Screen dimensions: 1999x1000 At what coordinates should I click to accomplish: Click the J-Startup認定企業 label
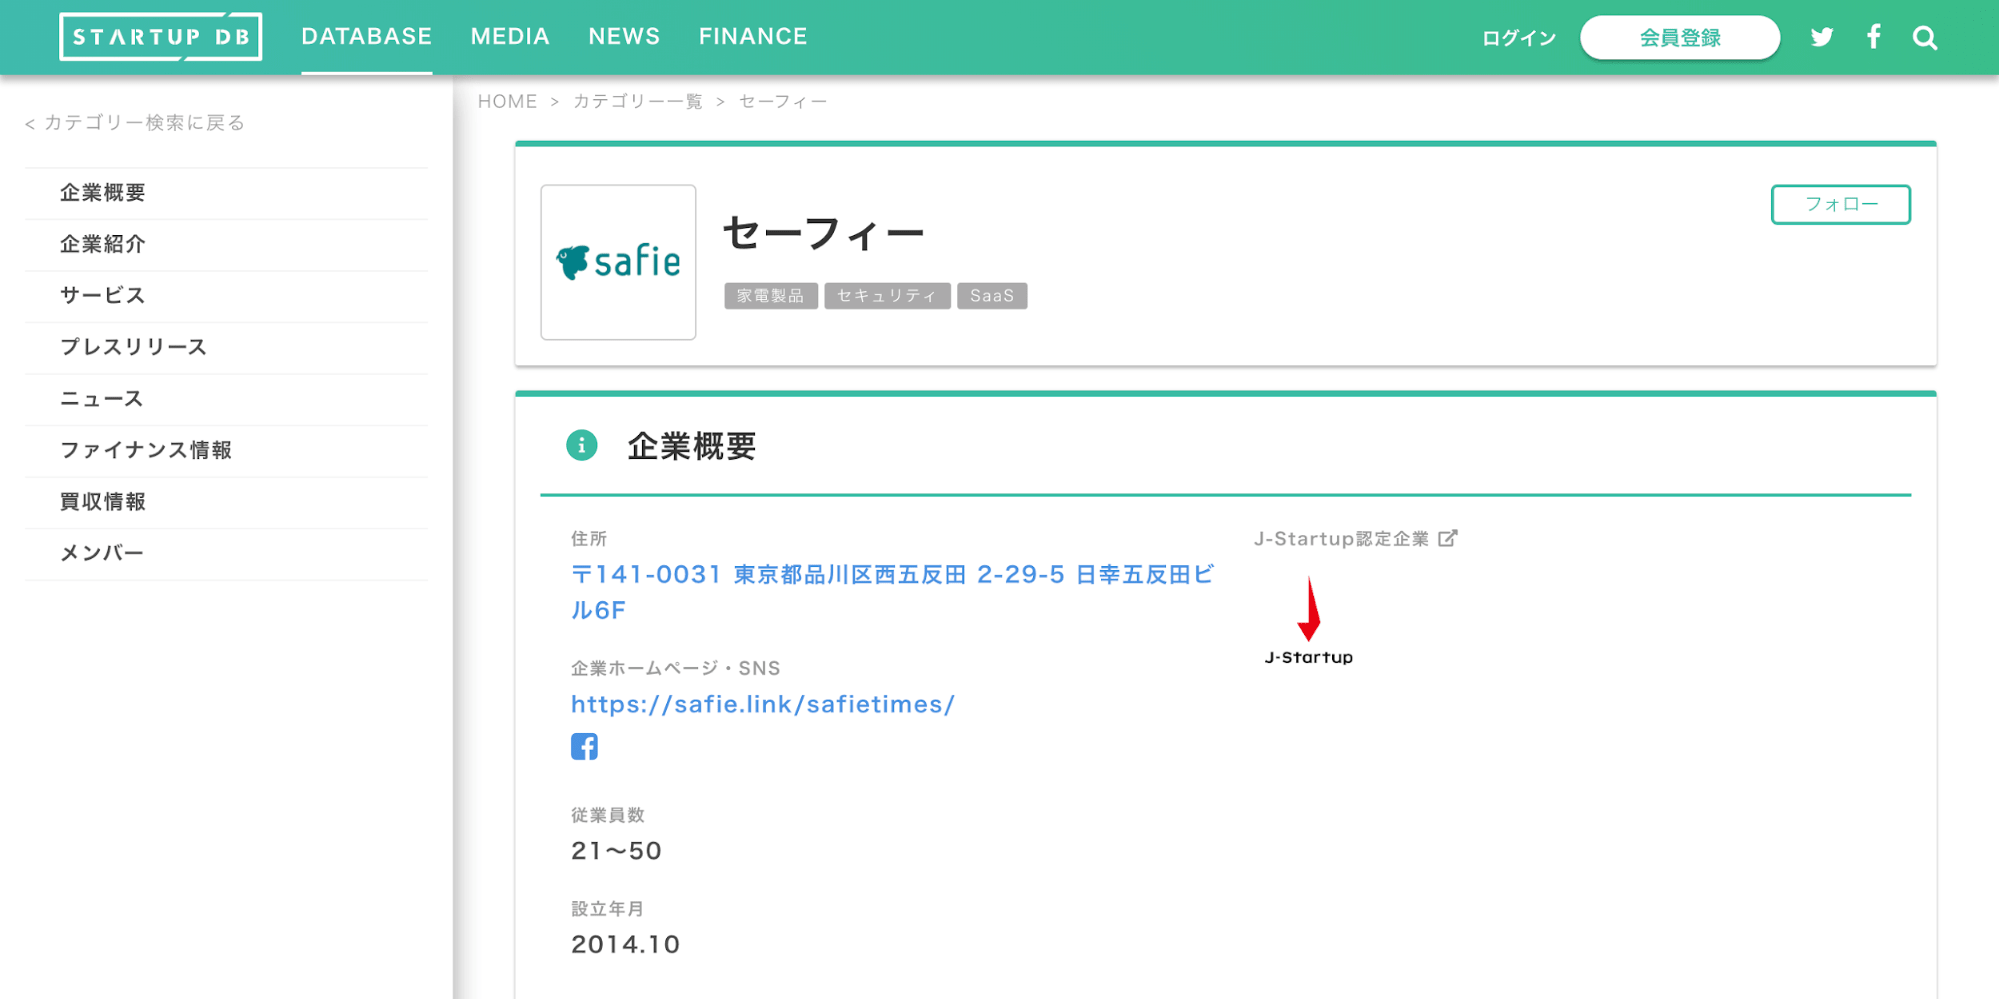[x=1342, y=539]
